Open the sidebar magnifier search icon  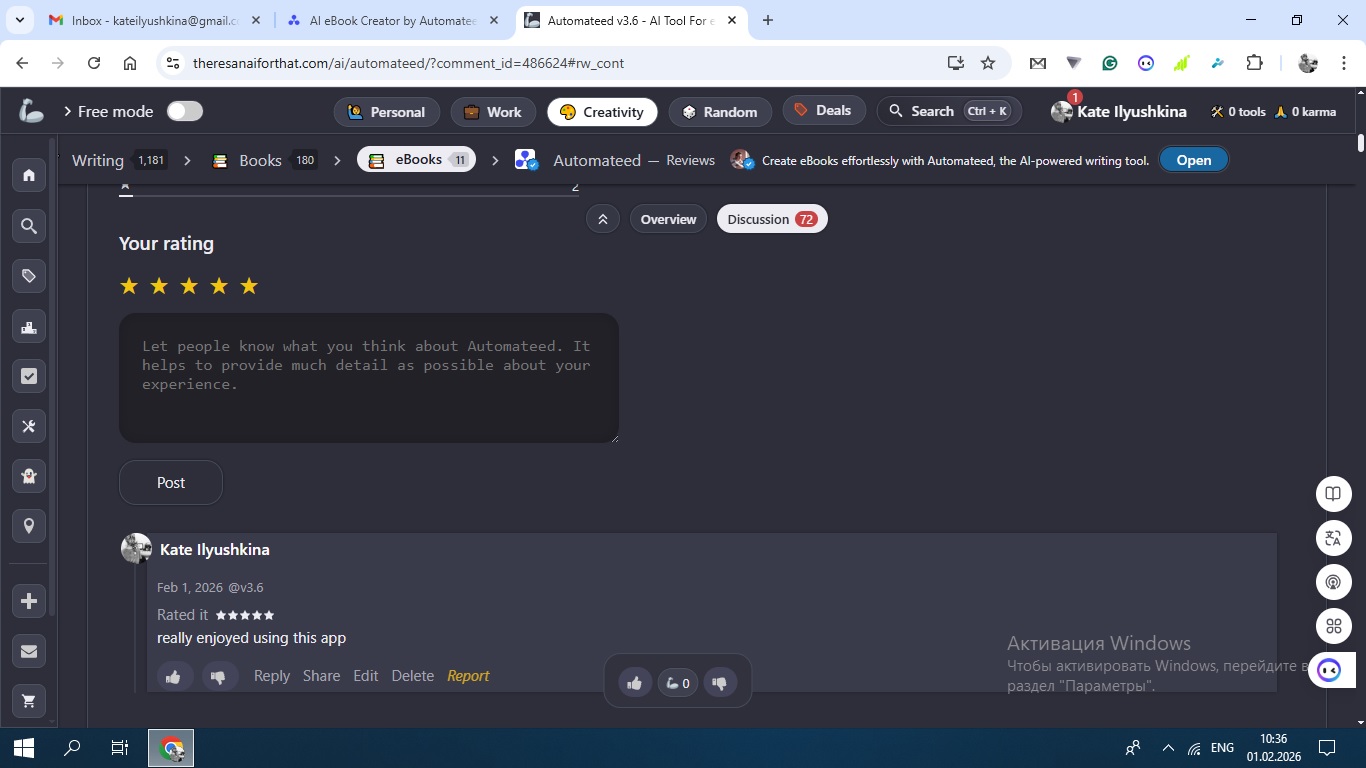29,226
